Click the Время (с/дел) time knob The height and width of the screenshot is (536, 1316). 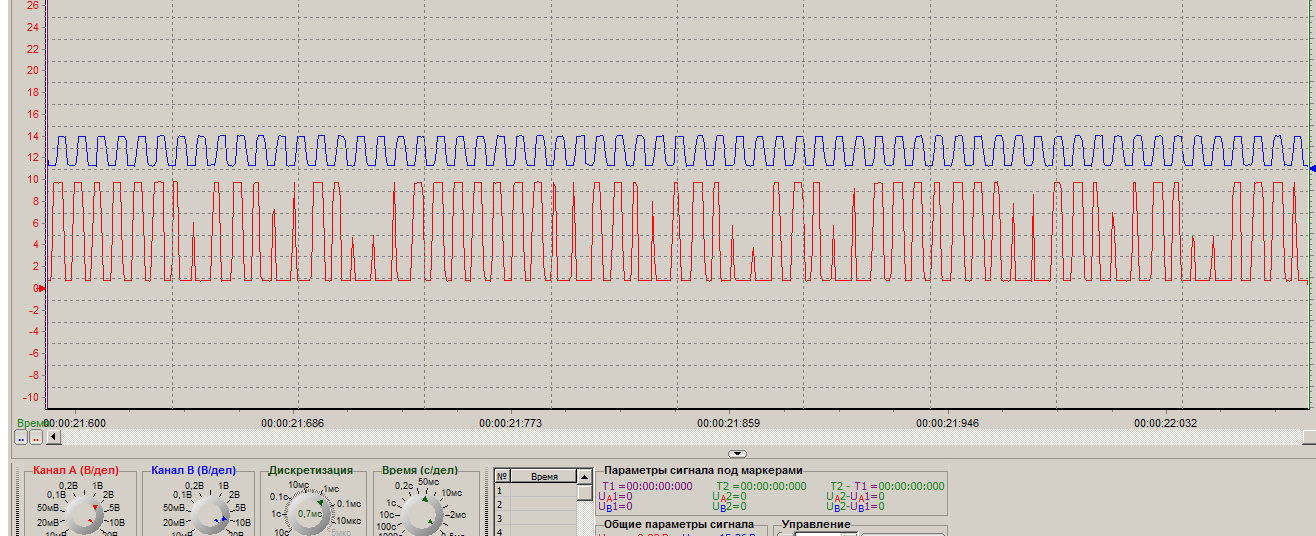(423, 516)
